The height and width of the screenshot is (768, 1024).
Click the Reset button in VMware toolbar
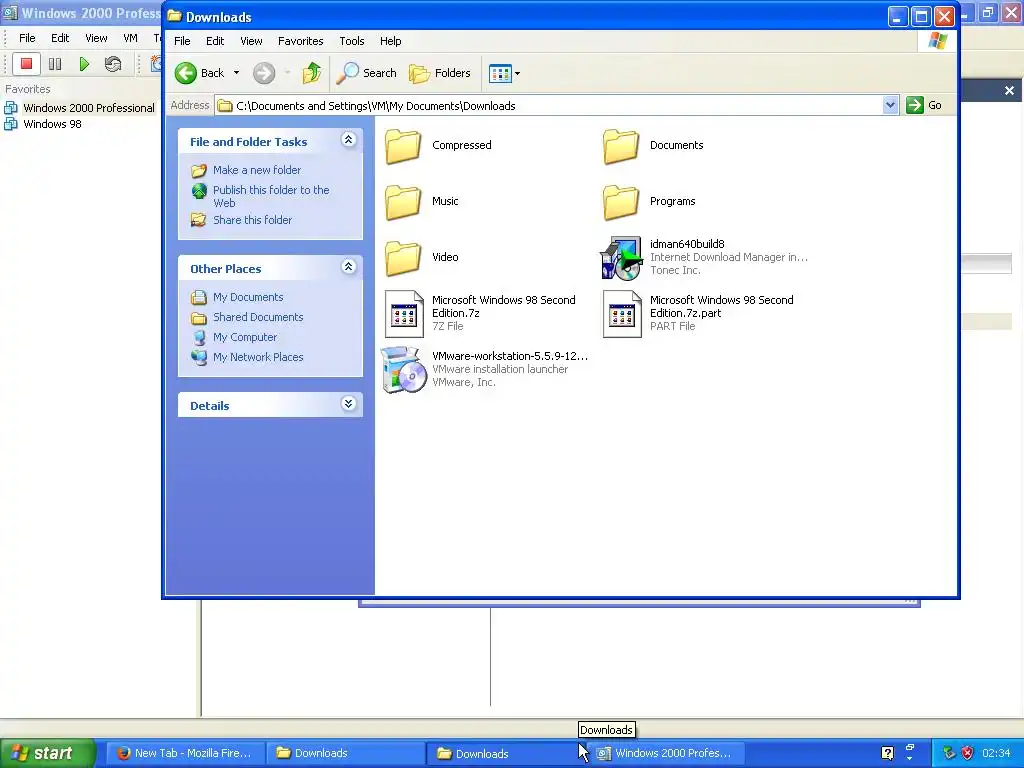[112, 63]
